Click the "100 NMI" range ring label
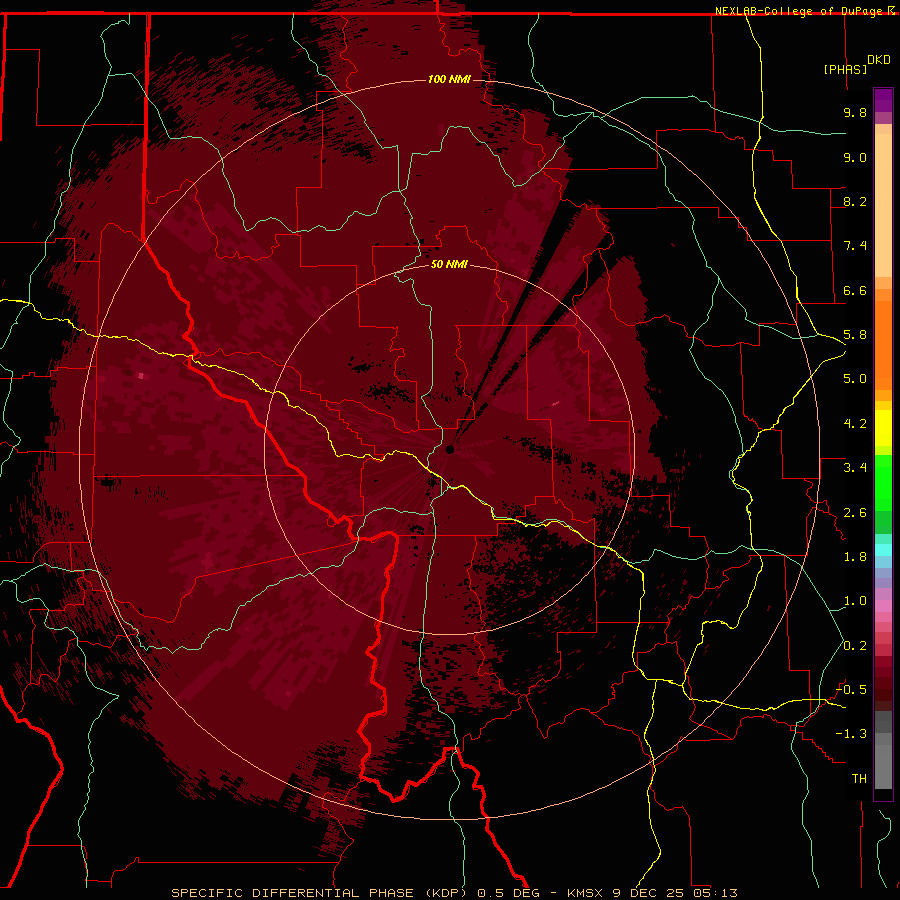900x900 pixels. point(449,79)
